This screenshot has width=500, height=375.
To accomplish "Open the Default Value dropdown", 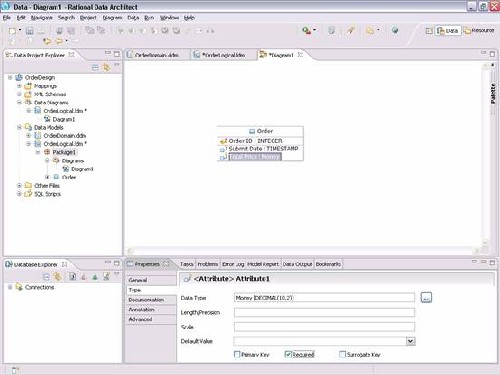I will (410, 341).
